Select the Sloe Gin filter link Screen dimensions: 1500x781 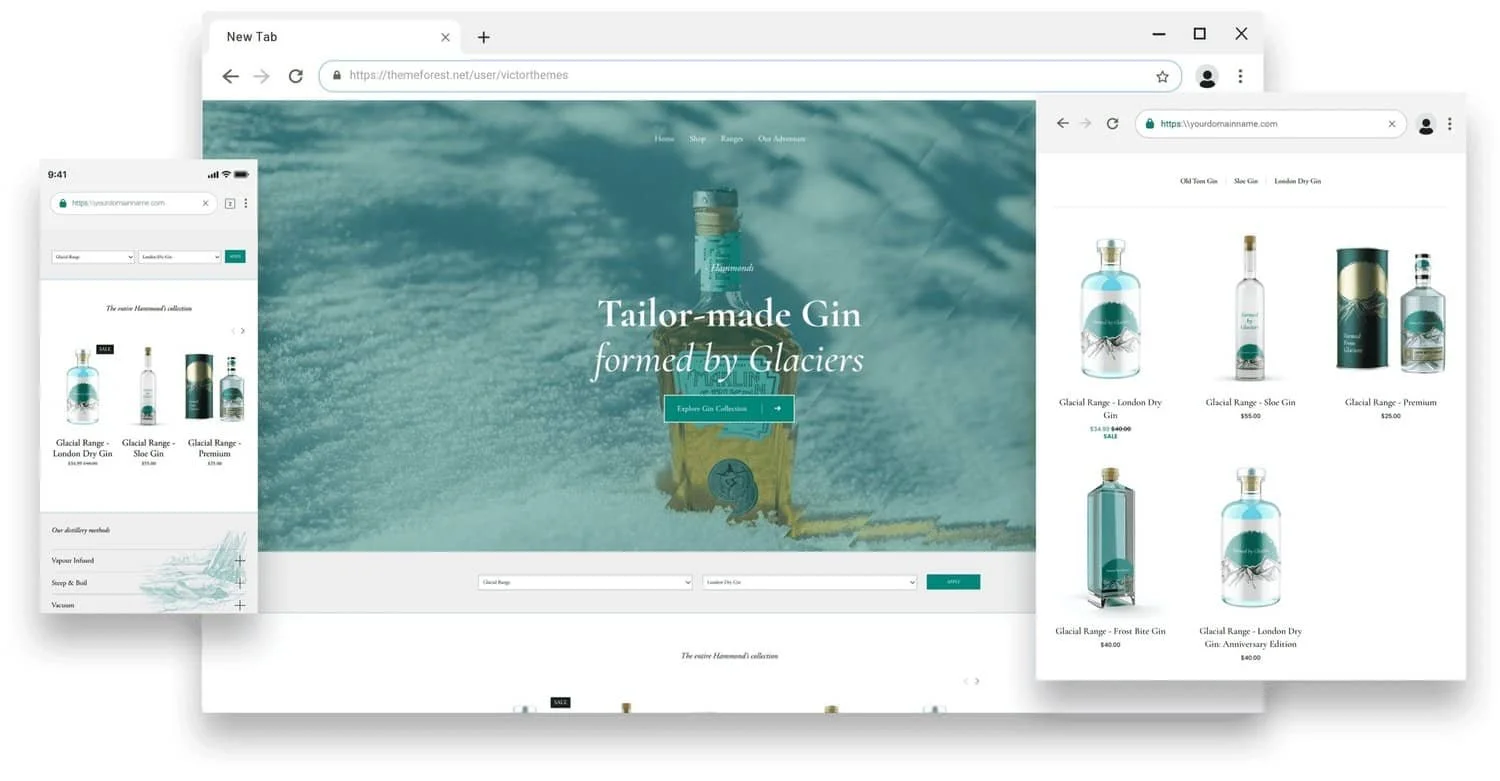coord(1246,181)
